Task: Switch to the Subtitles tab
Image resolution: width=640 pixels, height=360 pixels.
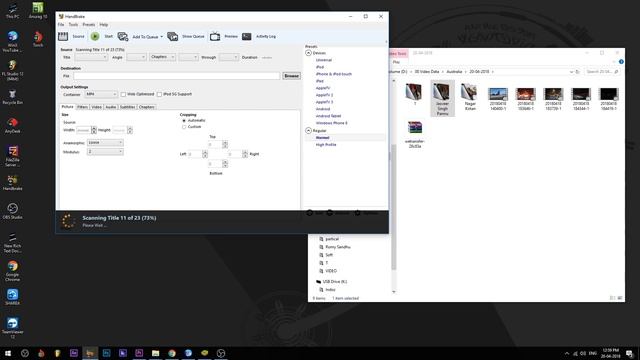Action: [127, 107]
